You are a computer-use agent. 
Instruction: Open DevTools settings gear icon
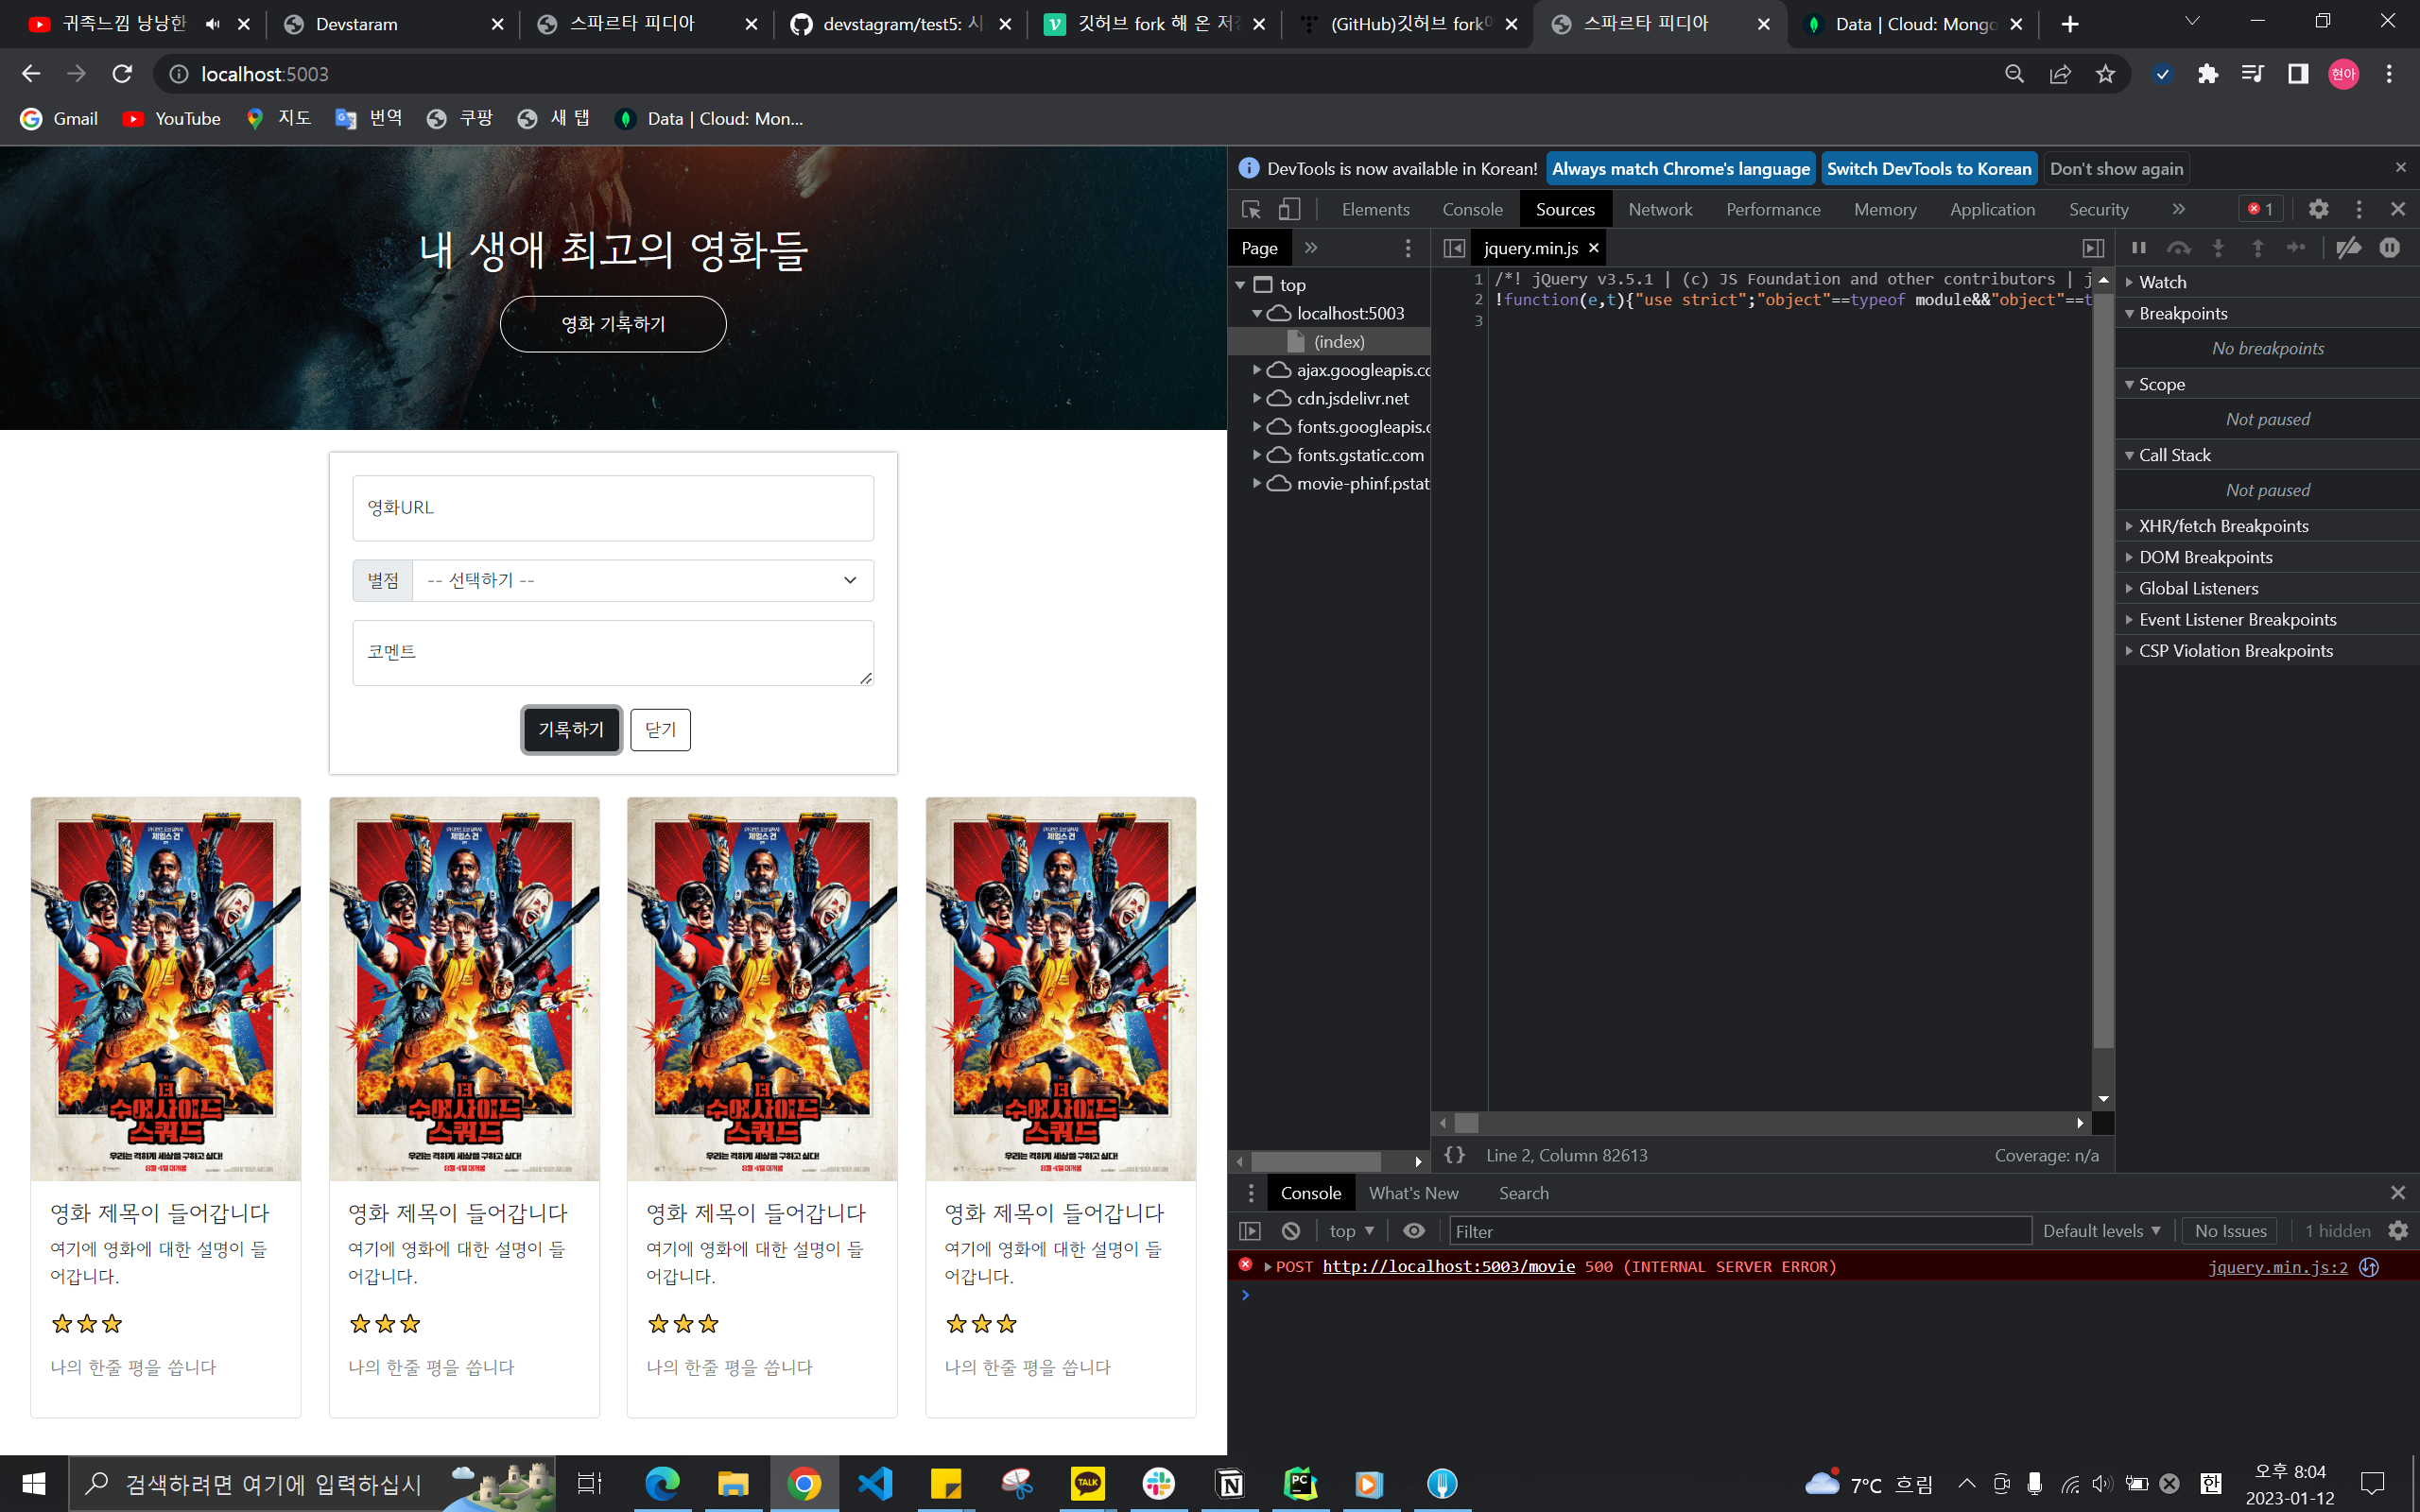click(2318, 209)
